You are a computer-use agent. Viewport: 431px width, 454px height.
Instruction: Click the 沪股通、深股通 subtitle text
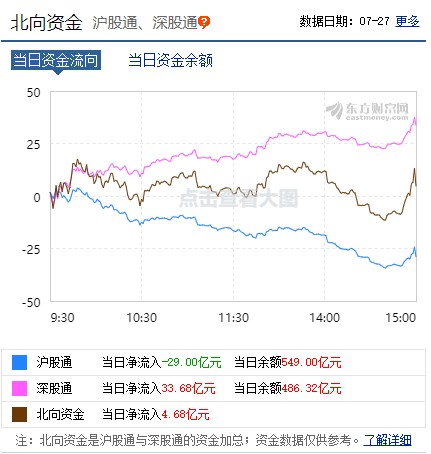pyautogui.click(x=145, y=23)
